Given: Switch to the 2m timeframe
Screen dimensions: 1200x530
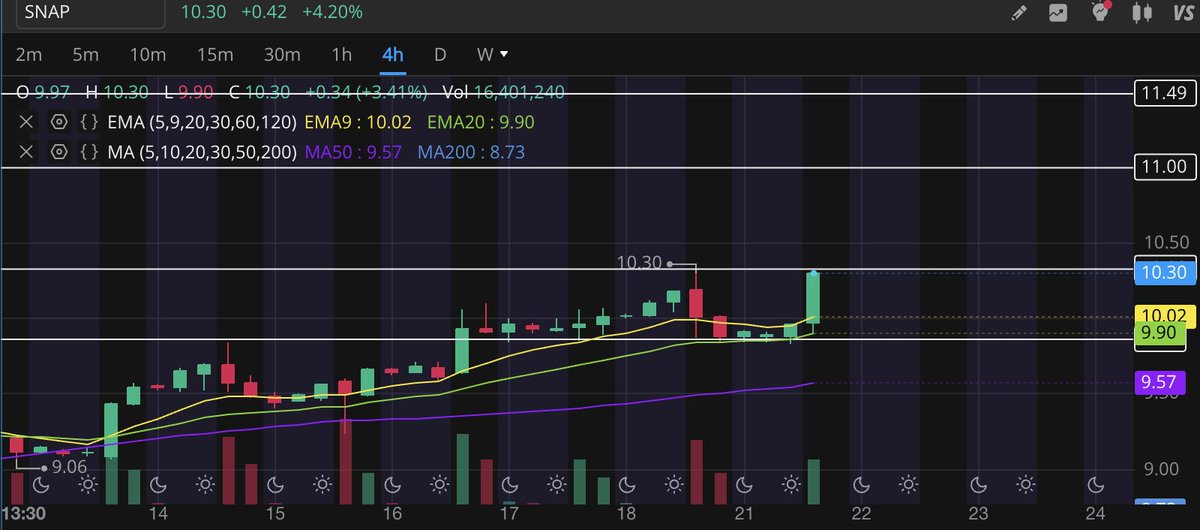Looking at the screenshot, I should point(29,54).
